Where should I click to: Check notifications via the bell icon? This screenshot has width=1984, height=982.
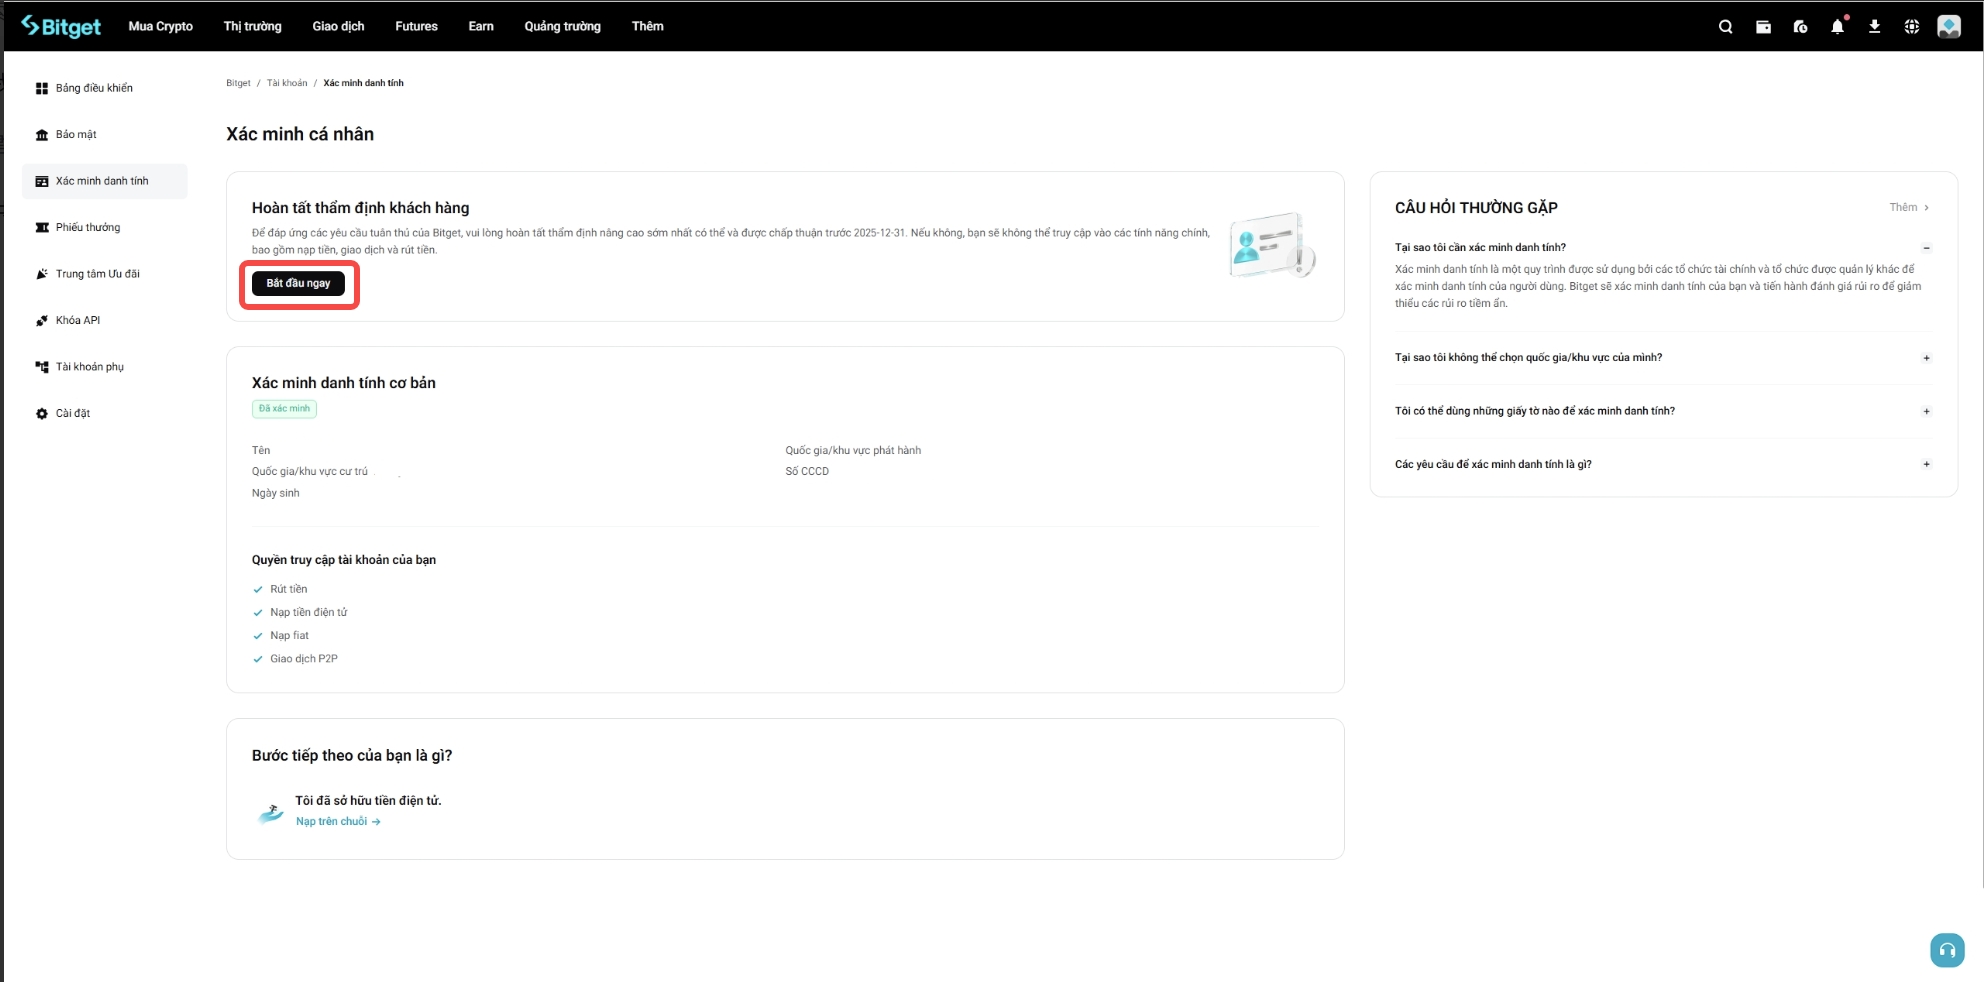click(1837, 26)
